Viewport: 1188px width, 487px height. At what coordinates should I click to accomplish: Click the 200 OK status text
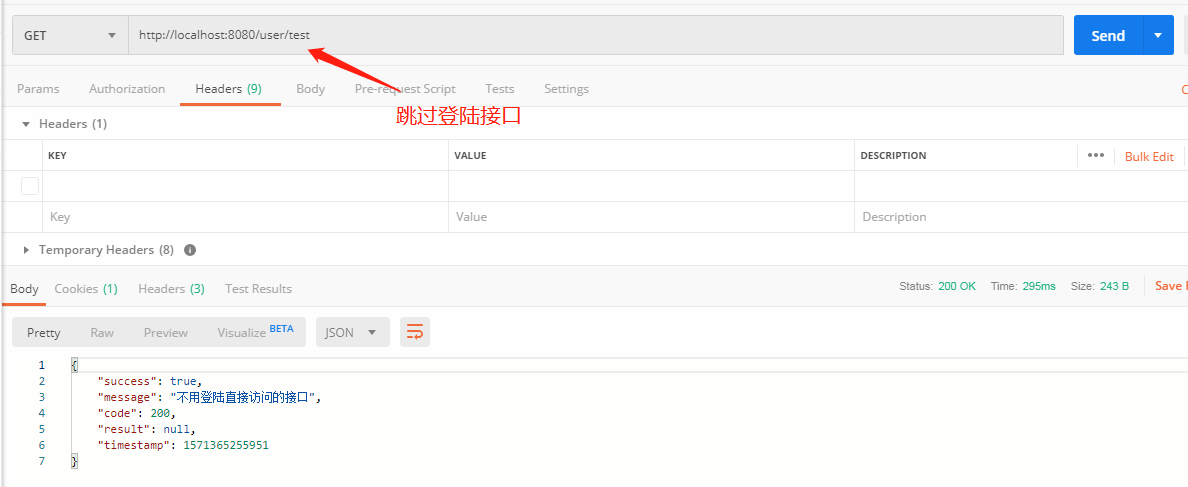(x=957, y=286)
